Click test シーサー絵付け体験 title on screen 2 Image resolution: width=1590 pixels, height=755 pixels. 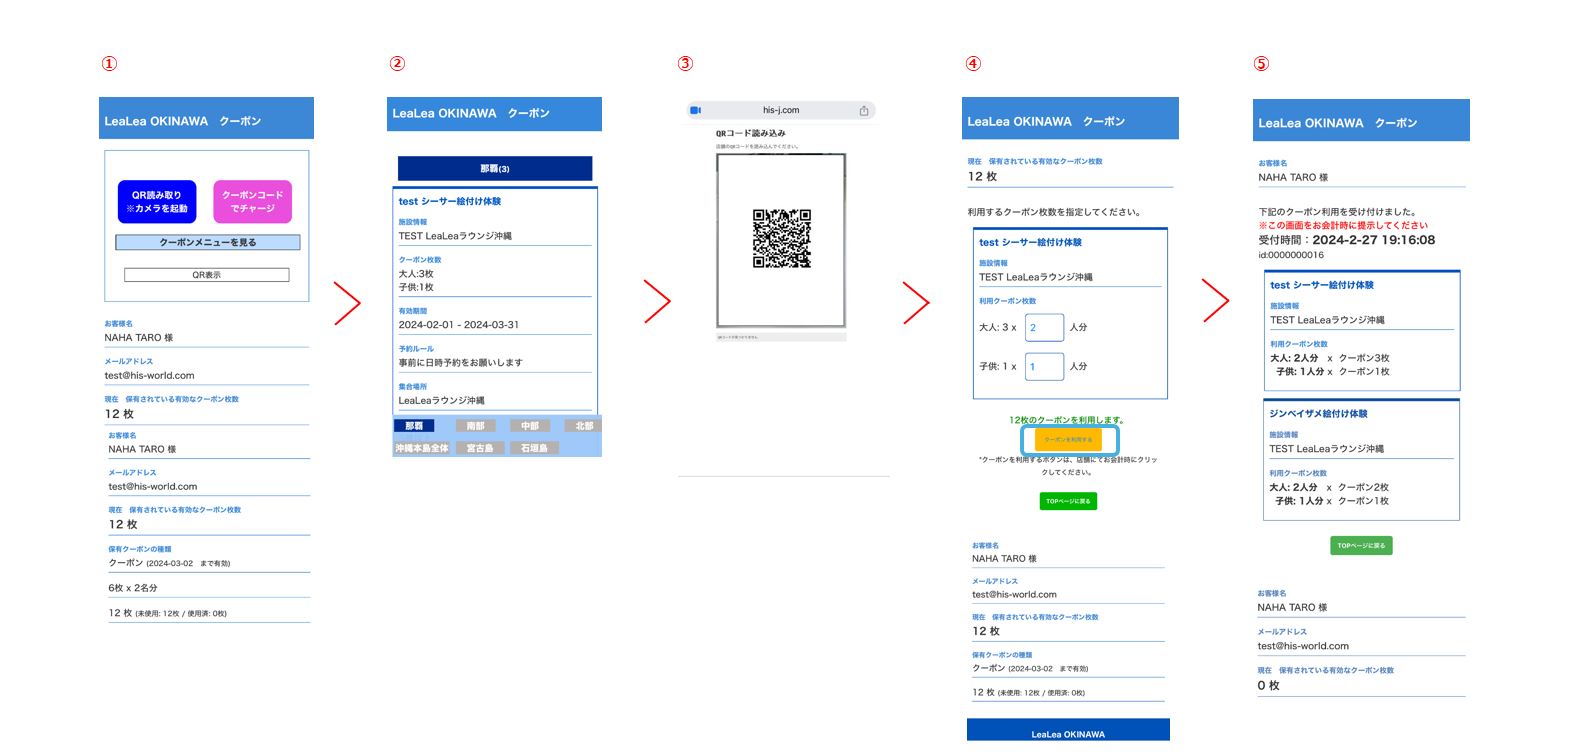coord(450,201)
